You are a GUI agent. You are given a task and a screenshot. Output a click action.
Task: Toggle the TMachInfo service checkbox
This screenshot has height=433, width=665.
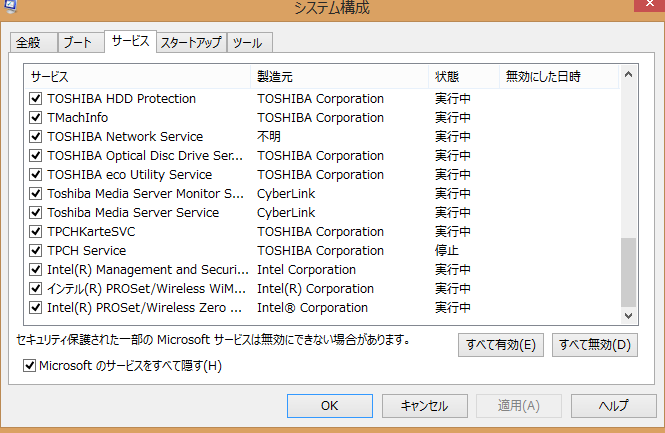(x=36, y=118)
